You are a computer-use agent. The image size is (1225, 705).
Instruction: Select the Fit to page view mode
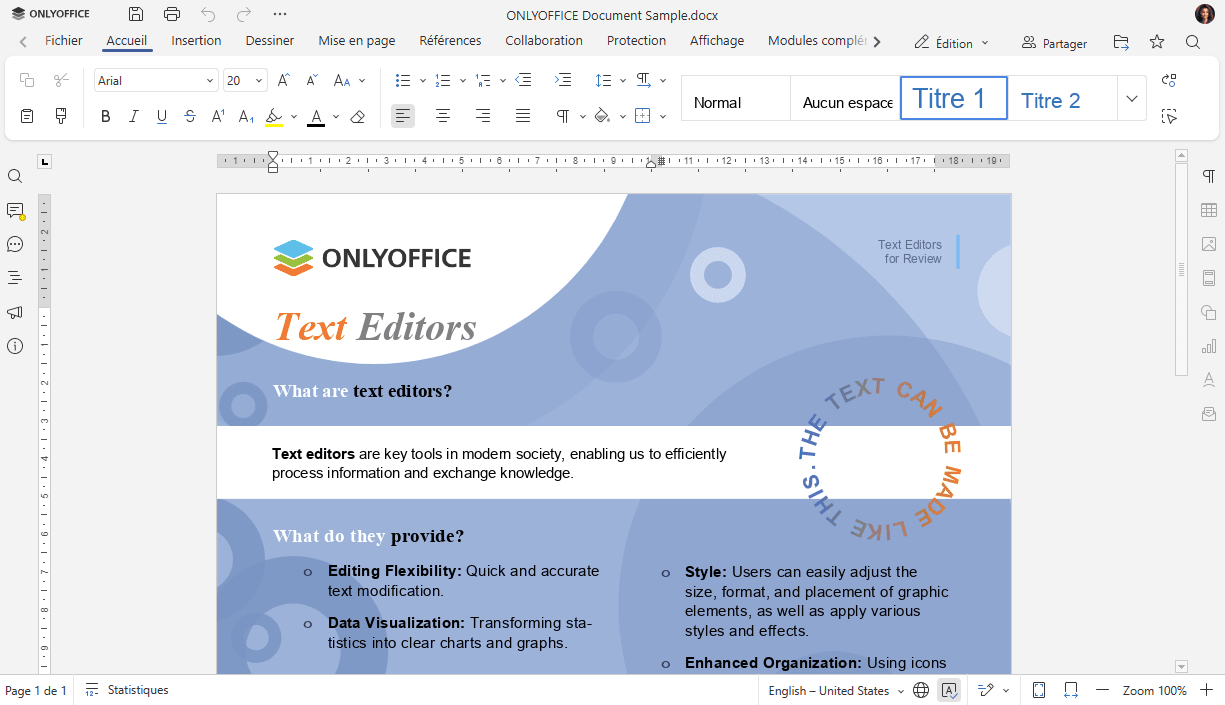pos(1037,690)
